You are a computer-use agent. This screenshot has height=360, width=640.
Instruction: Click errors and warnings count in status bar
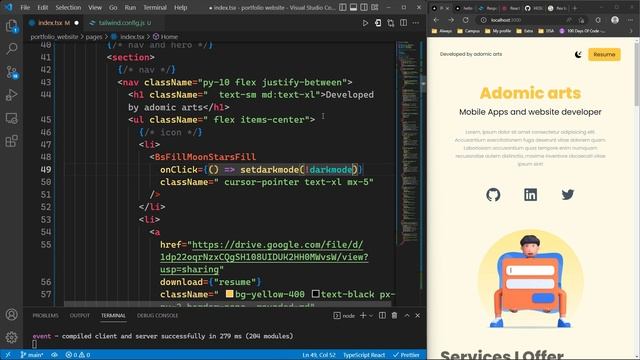point(78,355)
